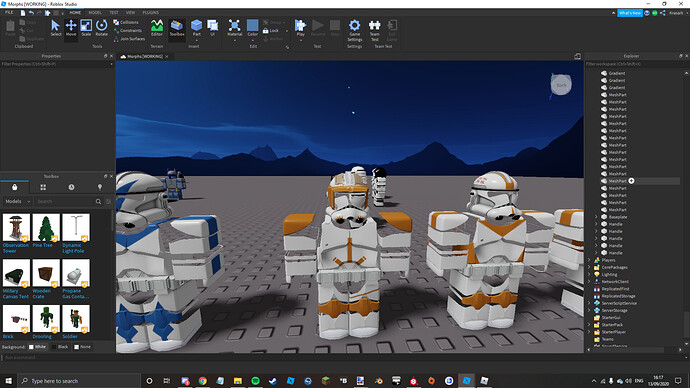Switch to the VIEW ribbon tab

[x=131, y=13]
